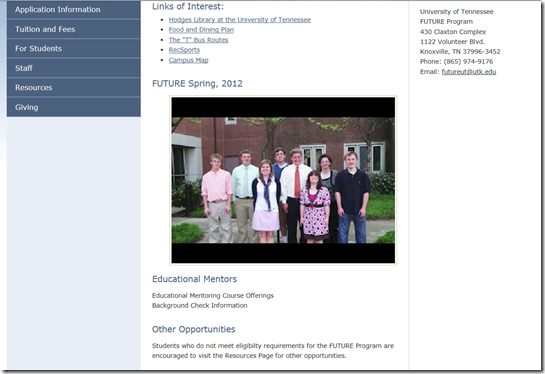Open the Application Information menu item
This screenshot has width=545, height=374.
pos(74,10)
